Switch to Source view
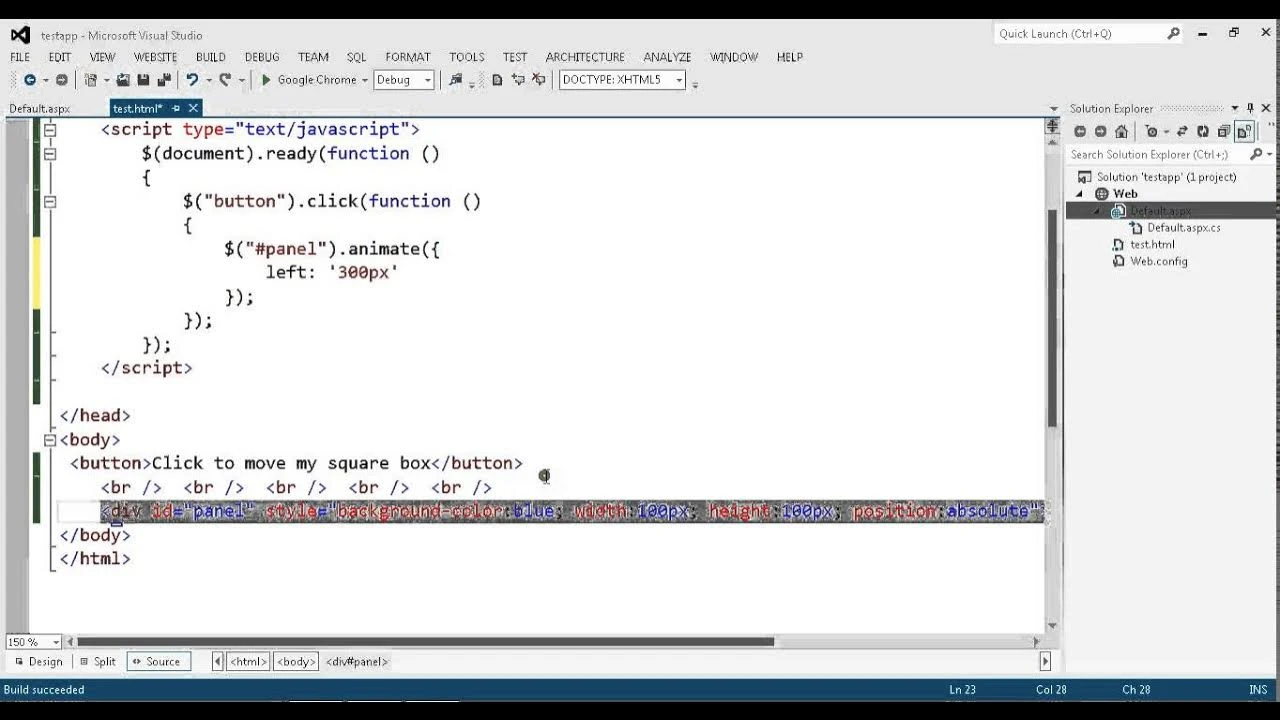1280x720 pixels. click(x=158, y=661)
